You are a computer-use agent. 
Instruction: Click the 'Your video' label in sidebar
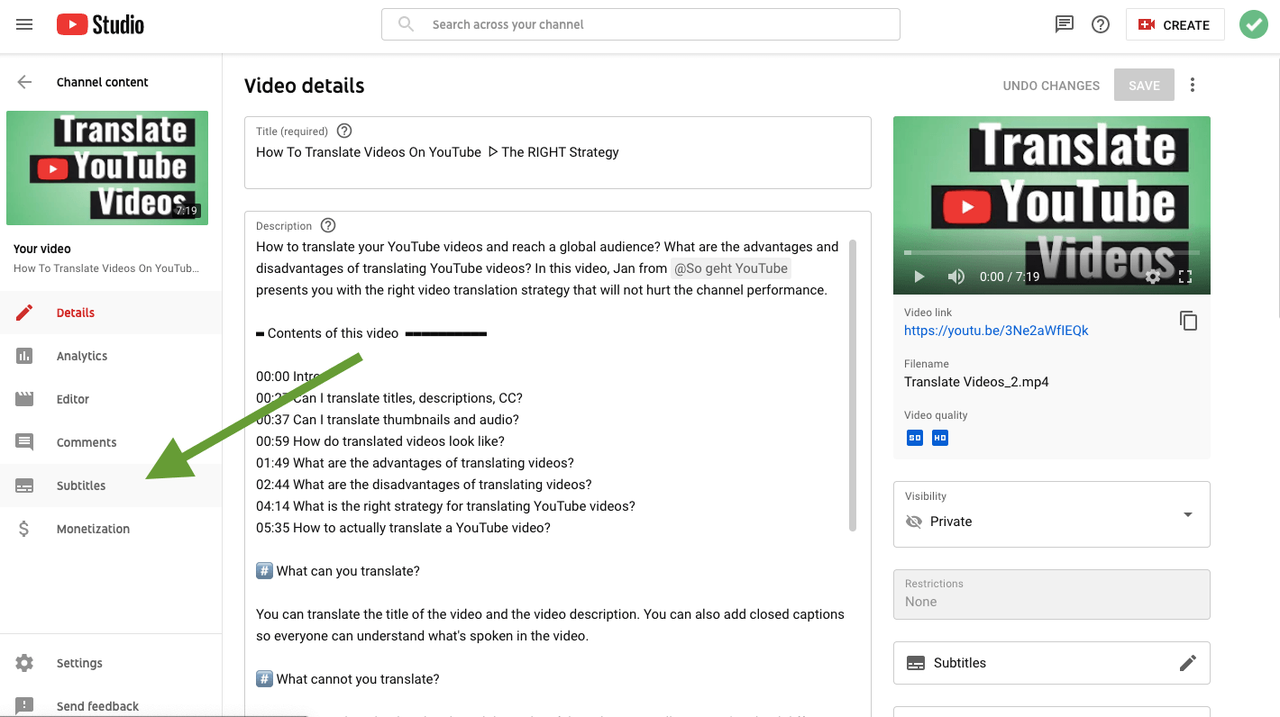point(42,249)
